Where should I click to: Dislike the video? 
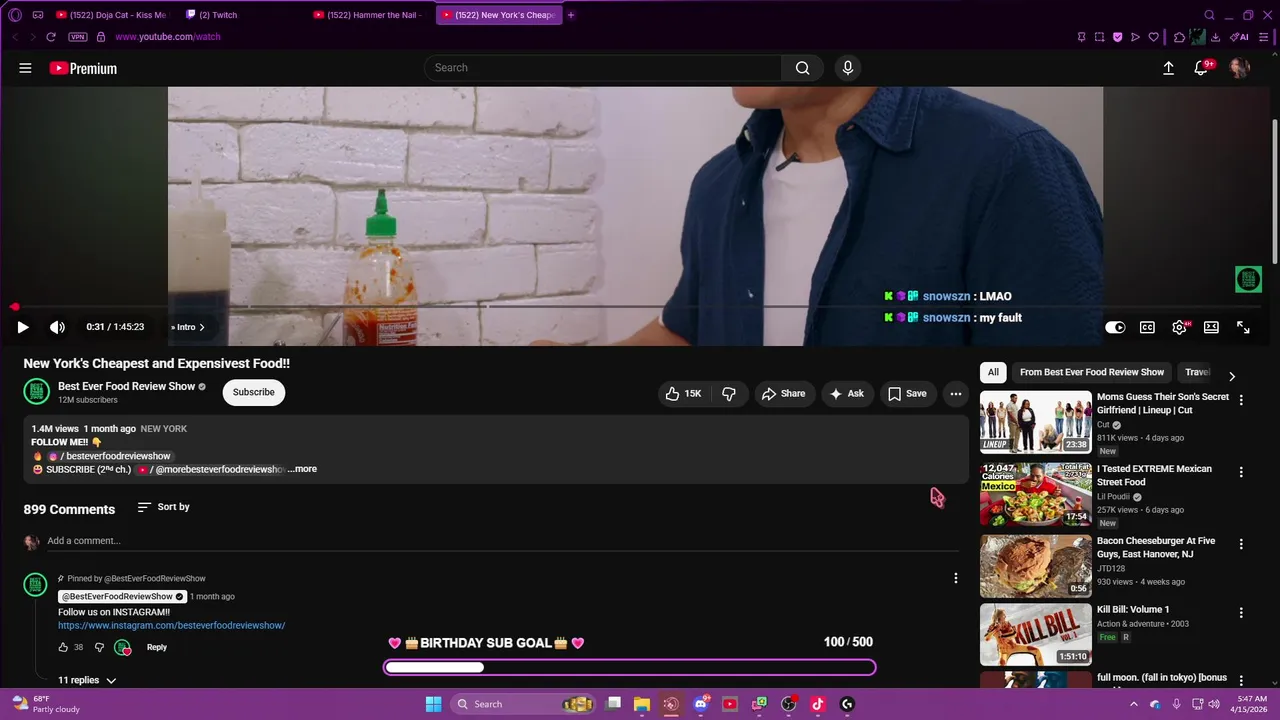coord(729,394)
